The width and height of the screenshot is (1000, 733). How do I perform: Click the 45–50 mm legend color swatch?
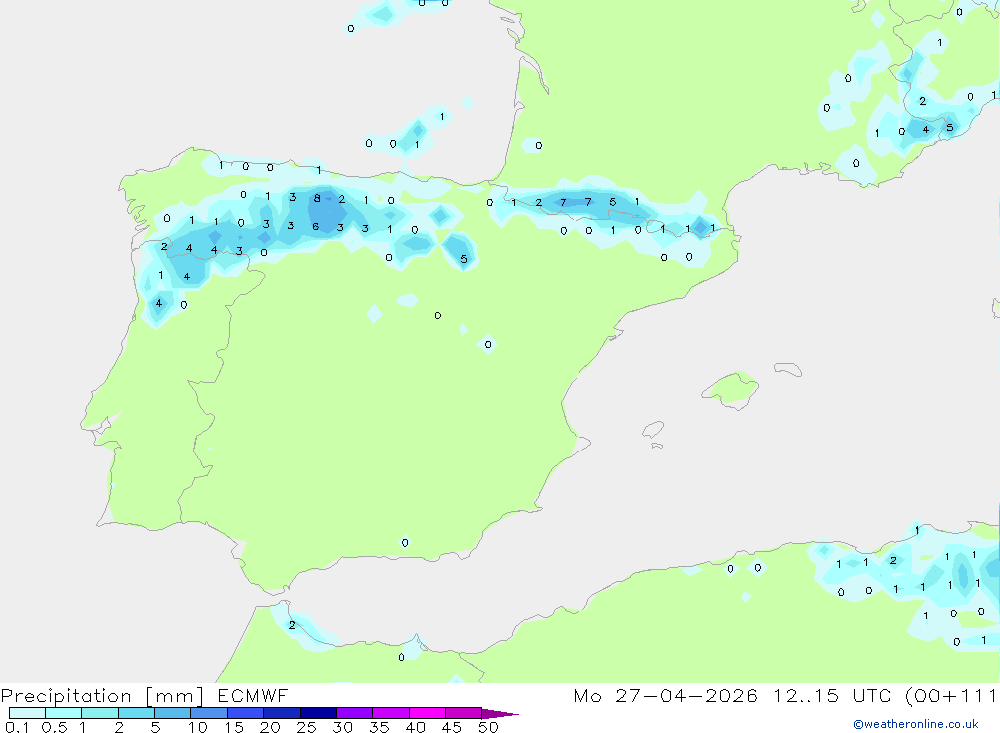(x=464, y=713)
